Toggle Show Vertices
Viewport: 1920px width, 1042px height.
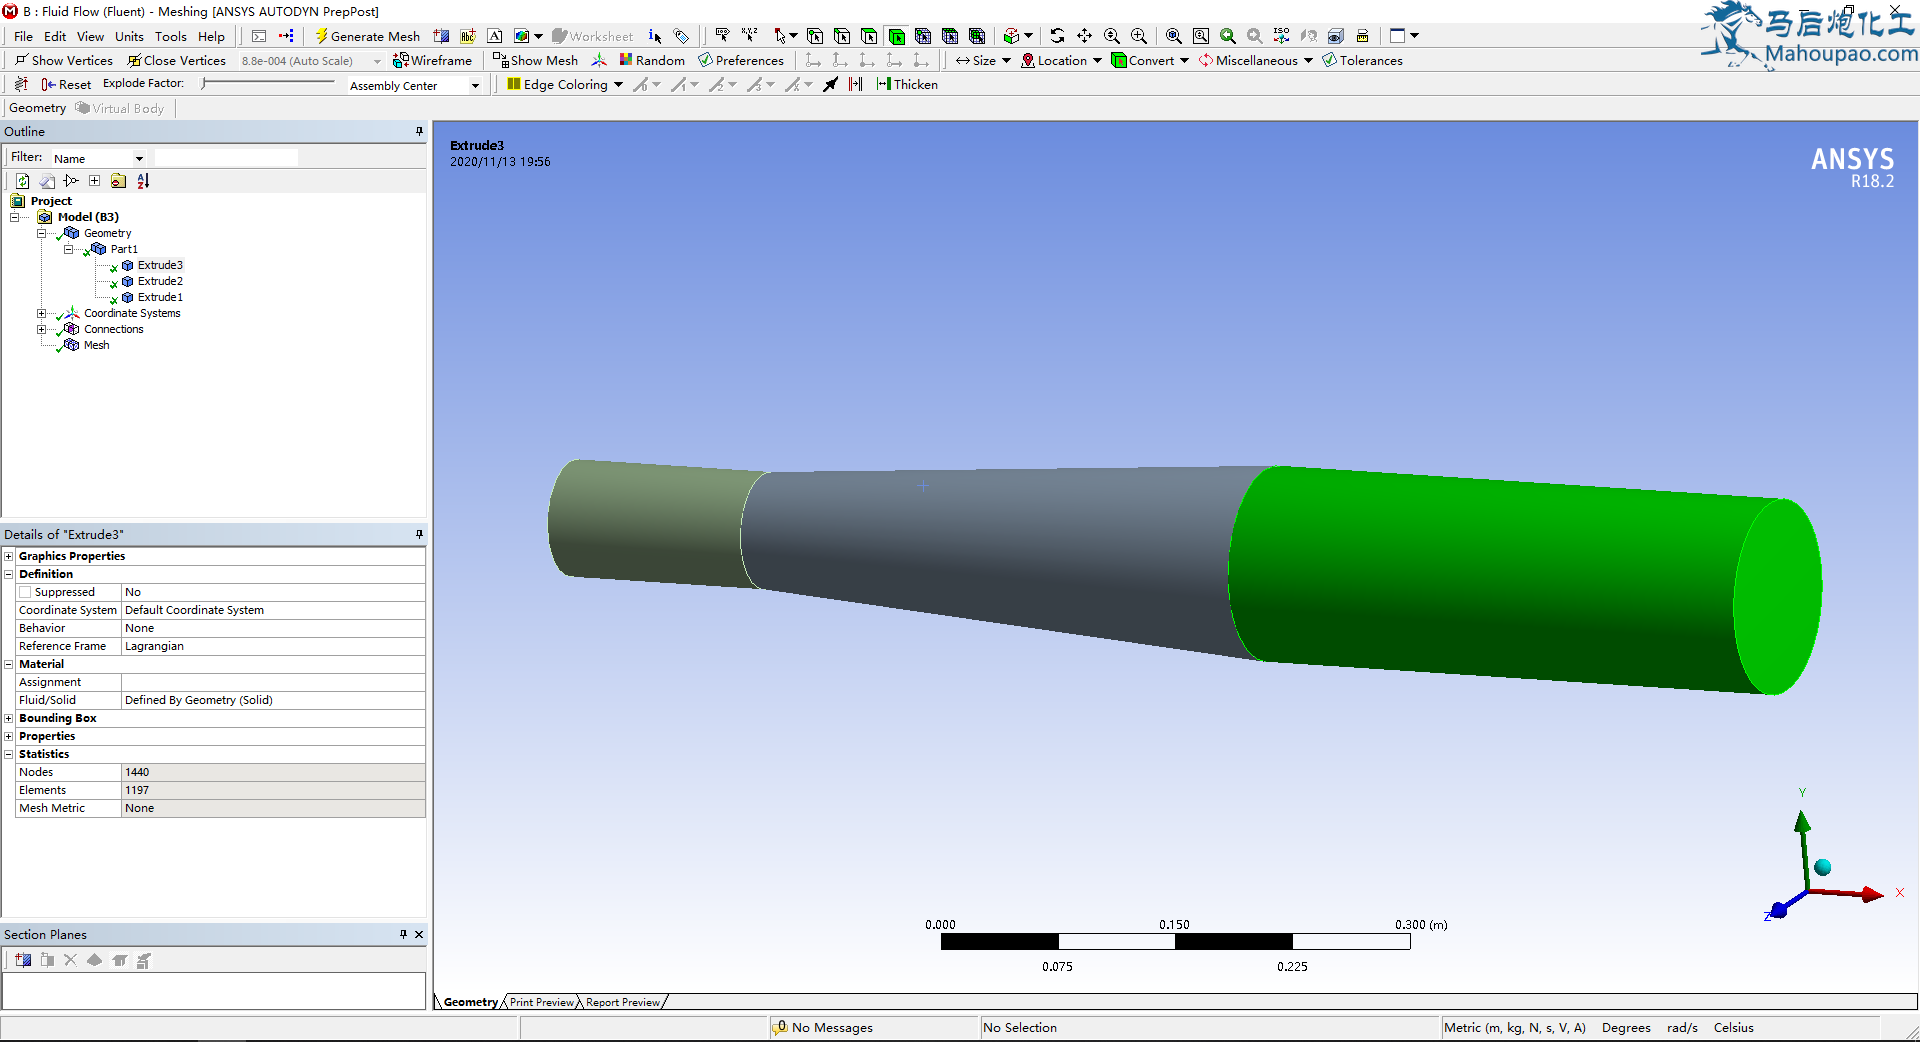[x=63, y=60]
